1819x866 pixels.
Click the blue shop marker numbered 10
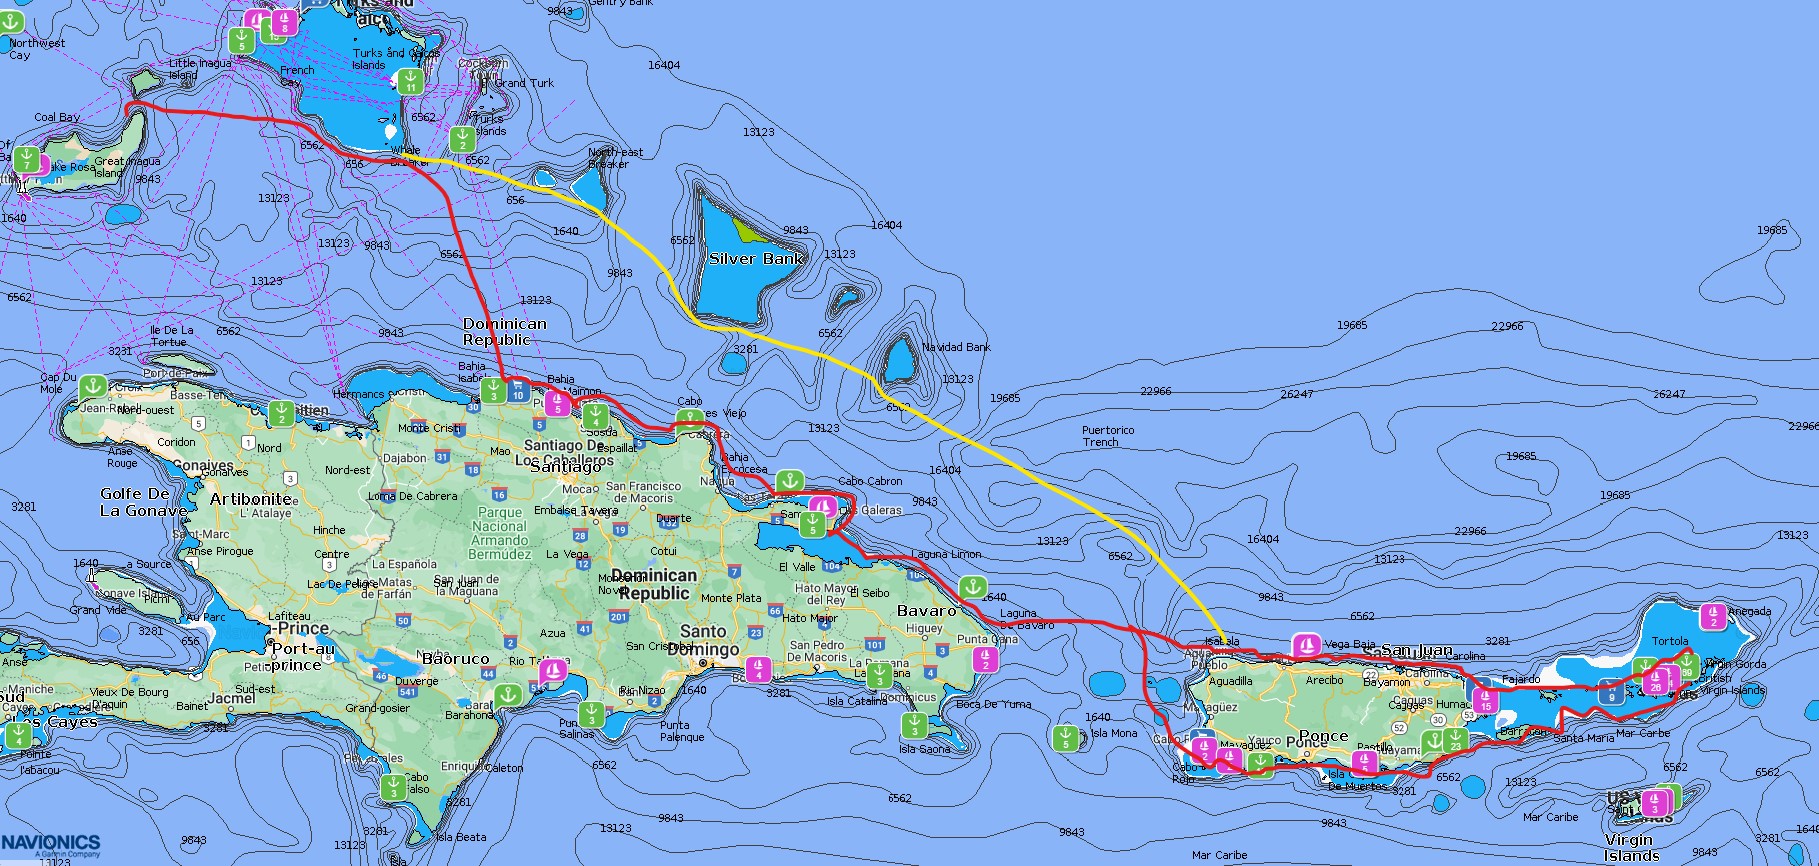(x=517, y=389)
